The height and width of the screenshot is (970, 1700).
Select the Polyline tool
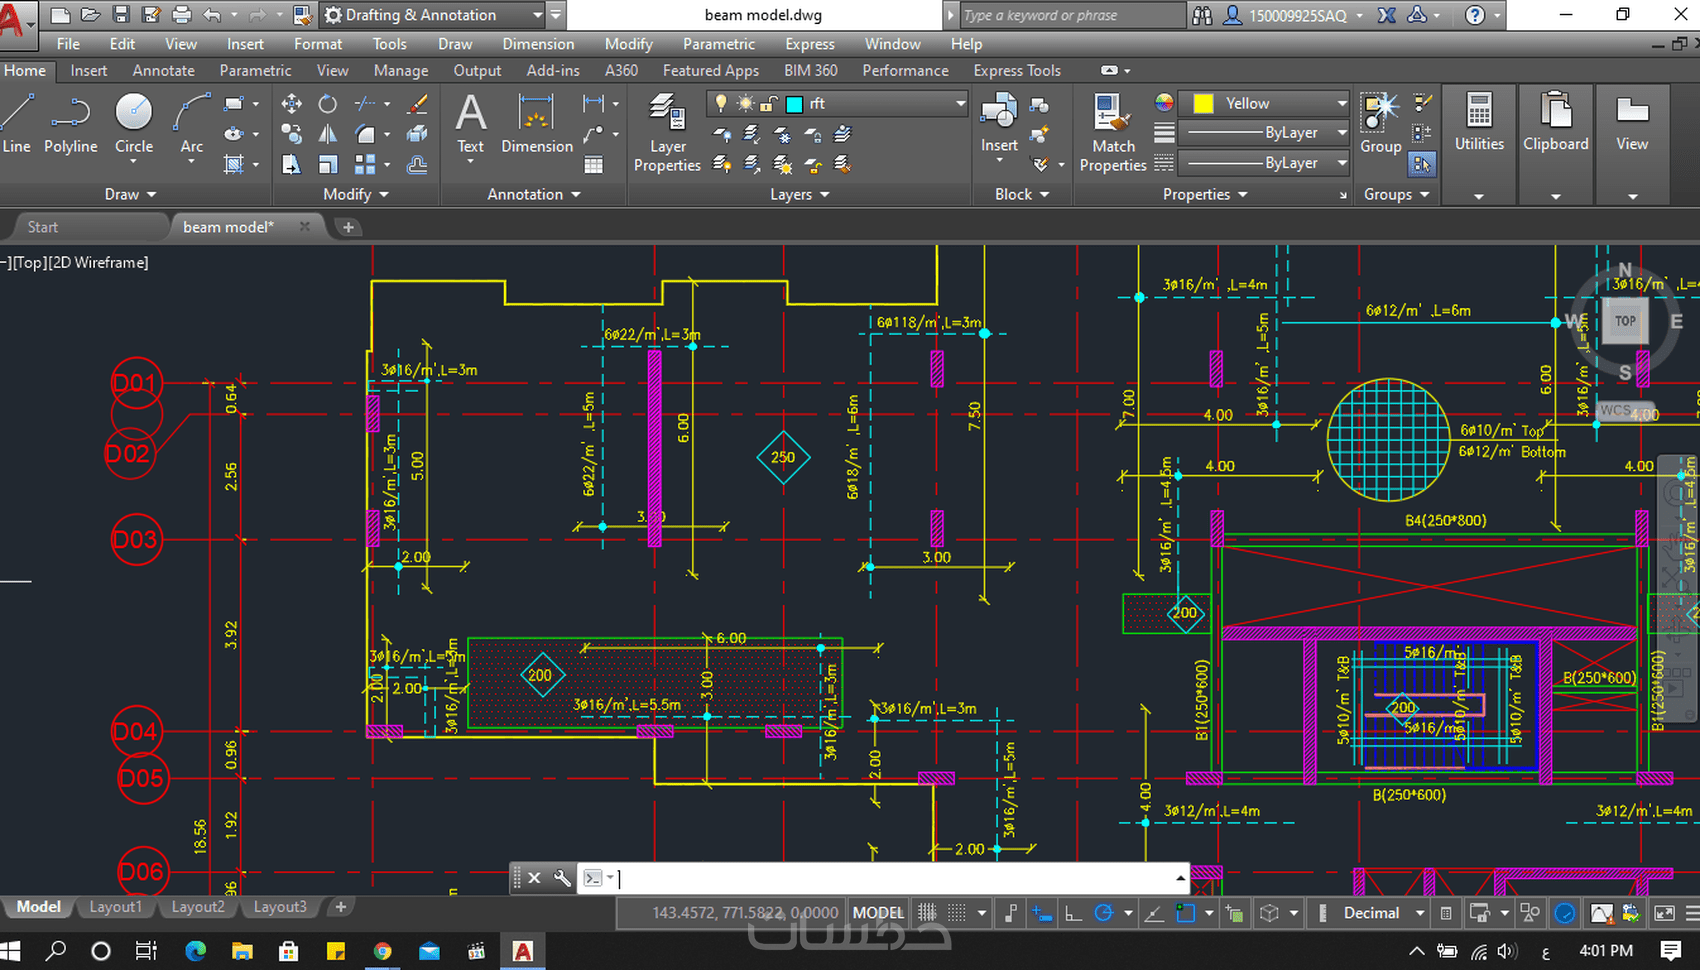pos(70,124)
